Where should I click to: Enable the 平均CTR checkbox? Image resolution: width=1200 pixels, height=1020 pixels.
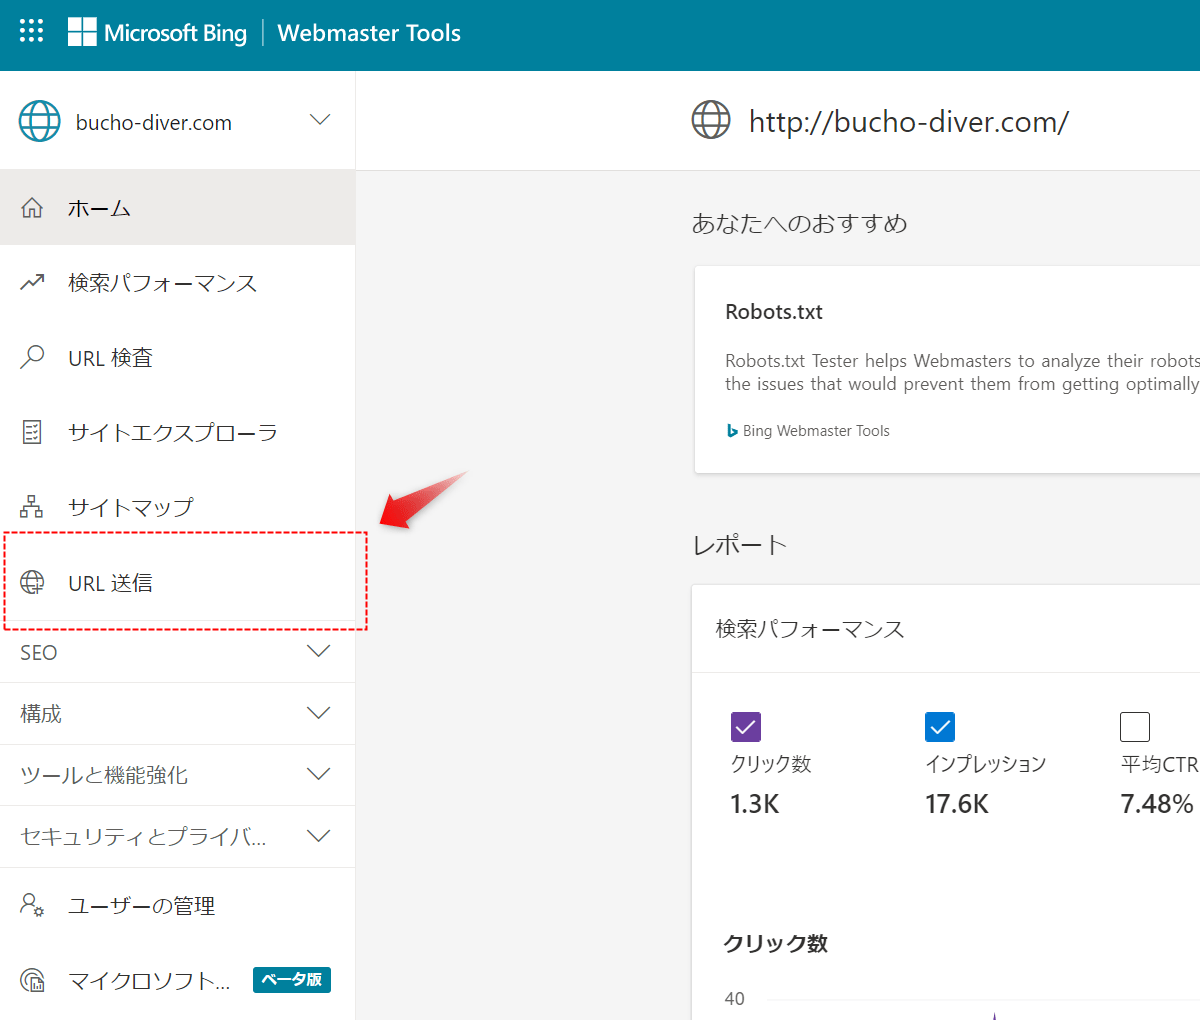pos(1135,727)
